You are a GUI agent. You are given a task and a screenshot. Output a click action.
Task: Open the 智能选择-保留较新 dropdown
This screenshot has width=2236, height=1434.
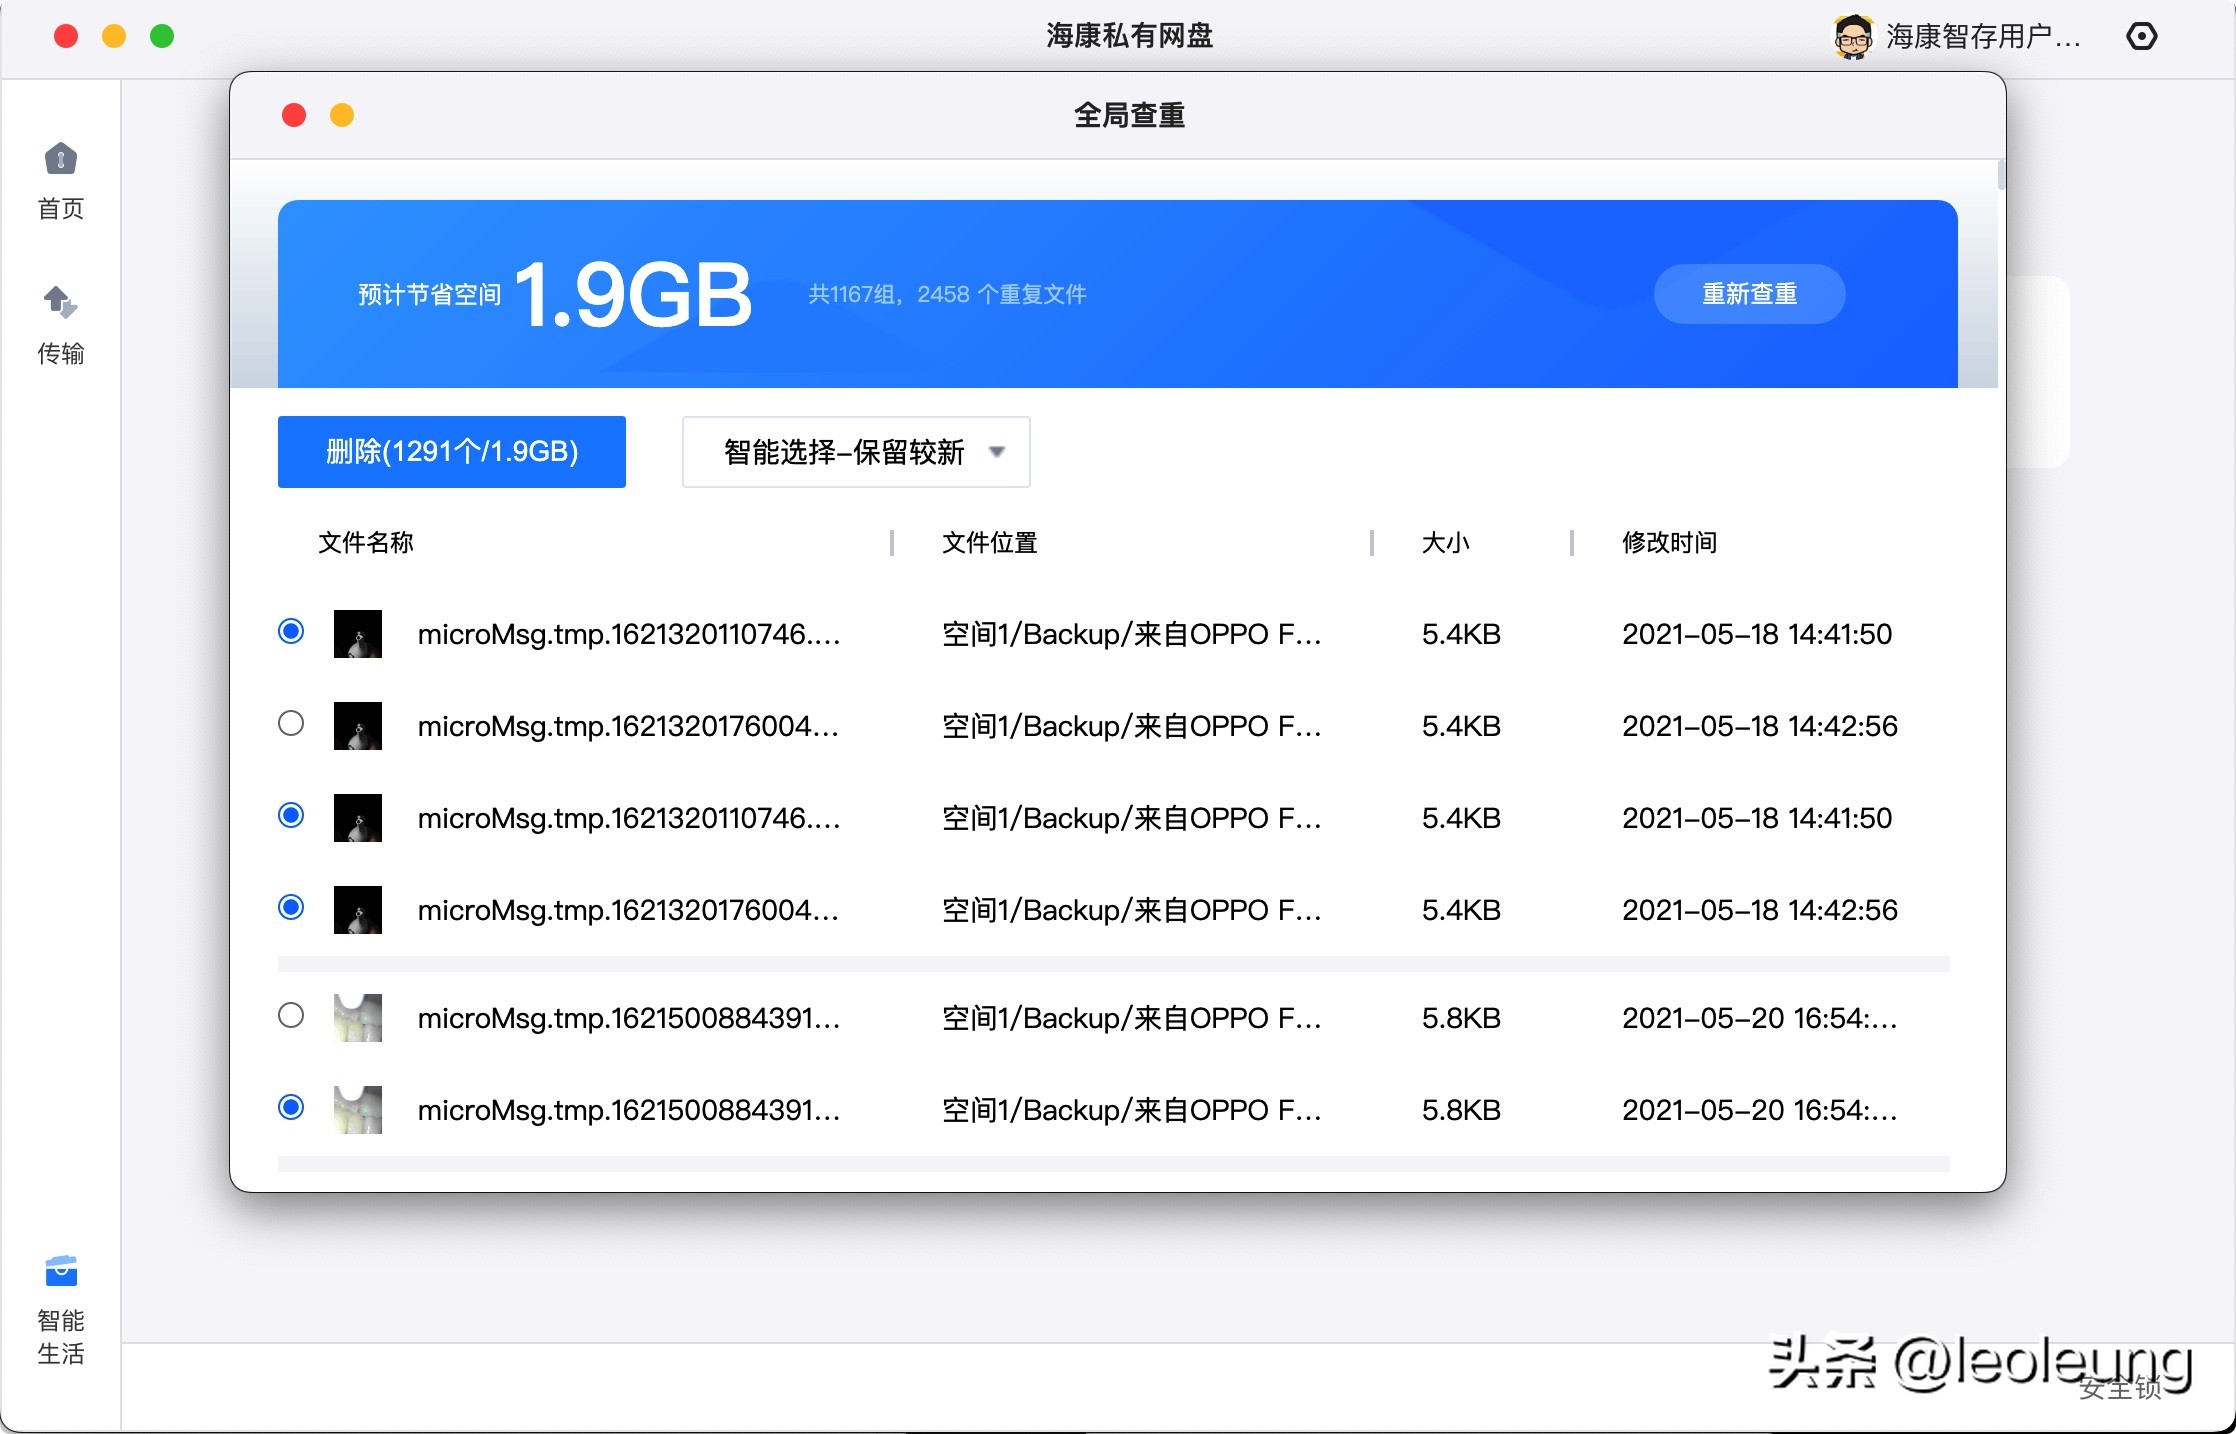click(x=855, y=452)
